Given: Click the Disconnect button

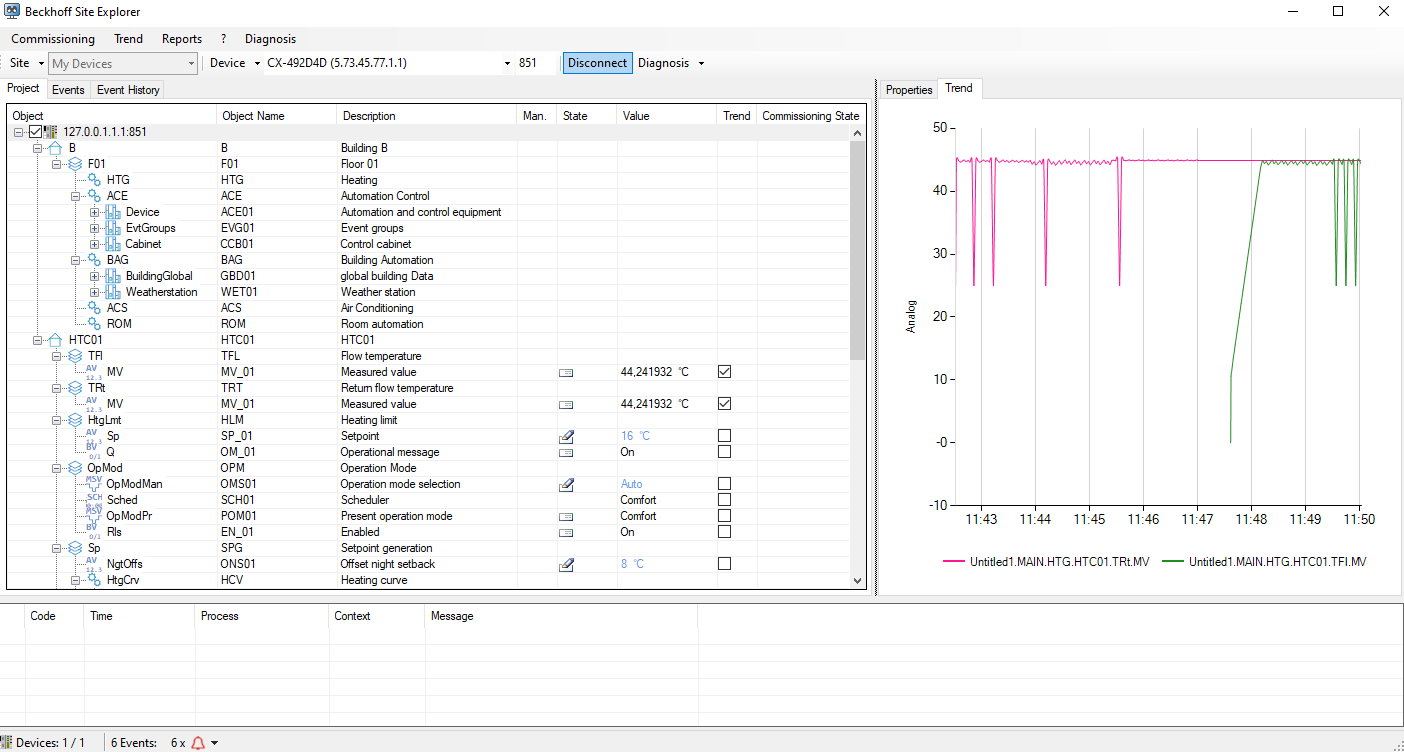Looking at the screenshot, I should [x=597, y=63].
